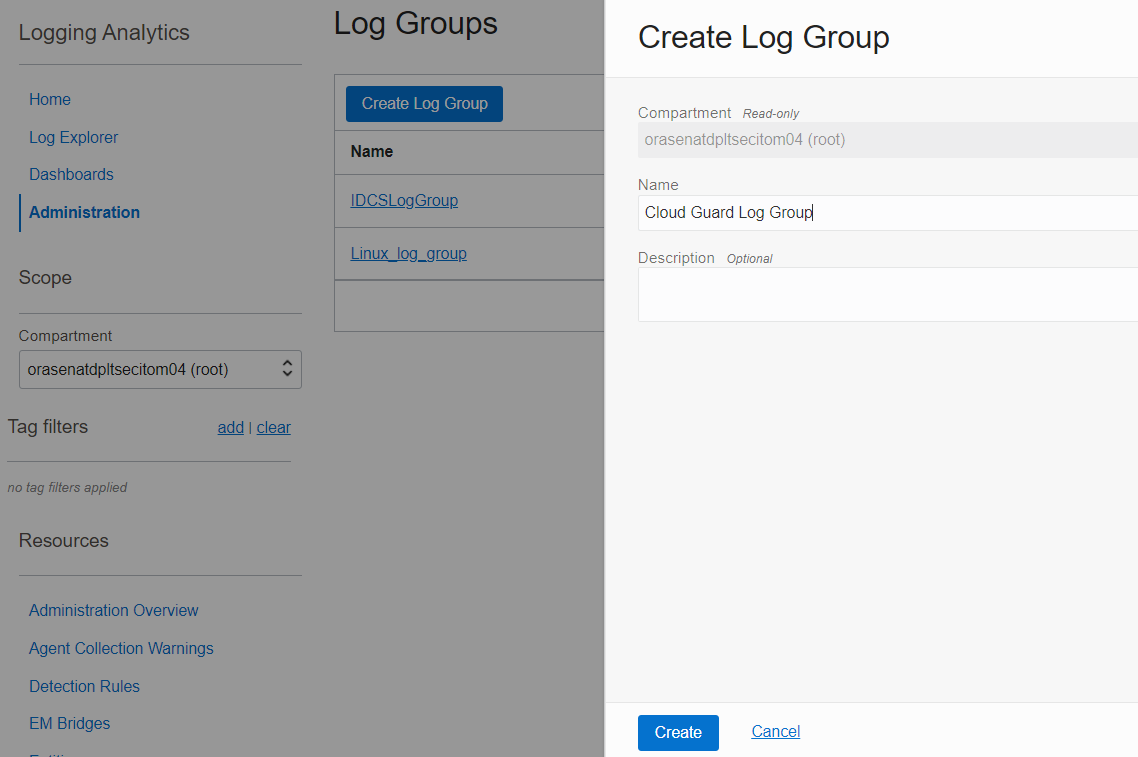Open Administration Overview

point(113,610)
